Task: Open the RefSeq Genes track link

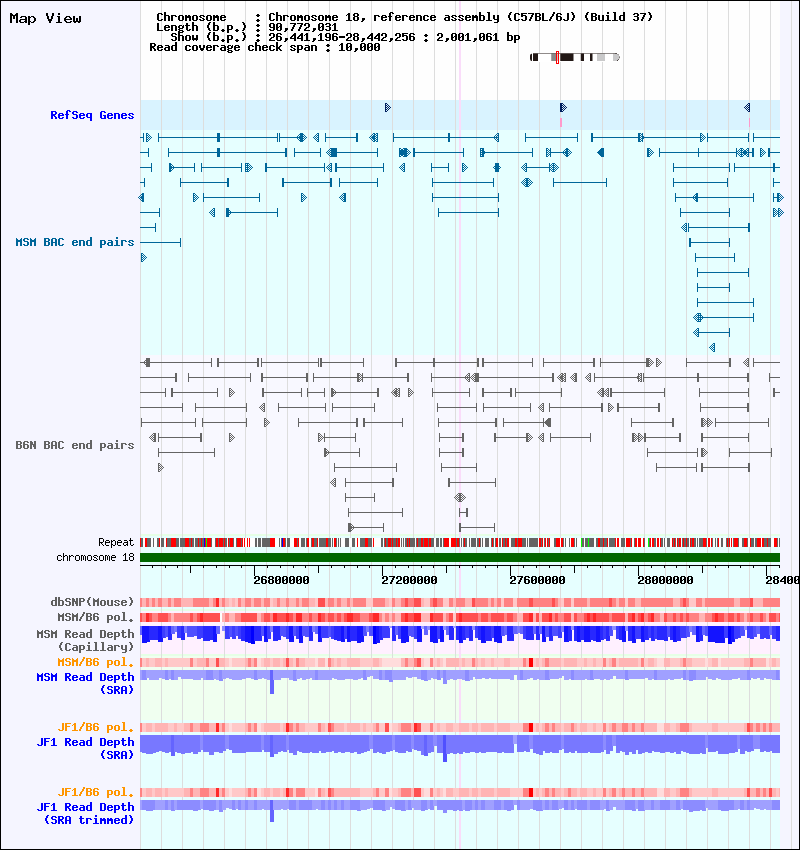Action: (x=92, y=115)
